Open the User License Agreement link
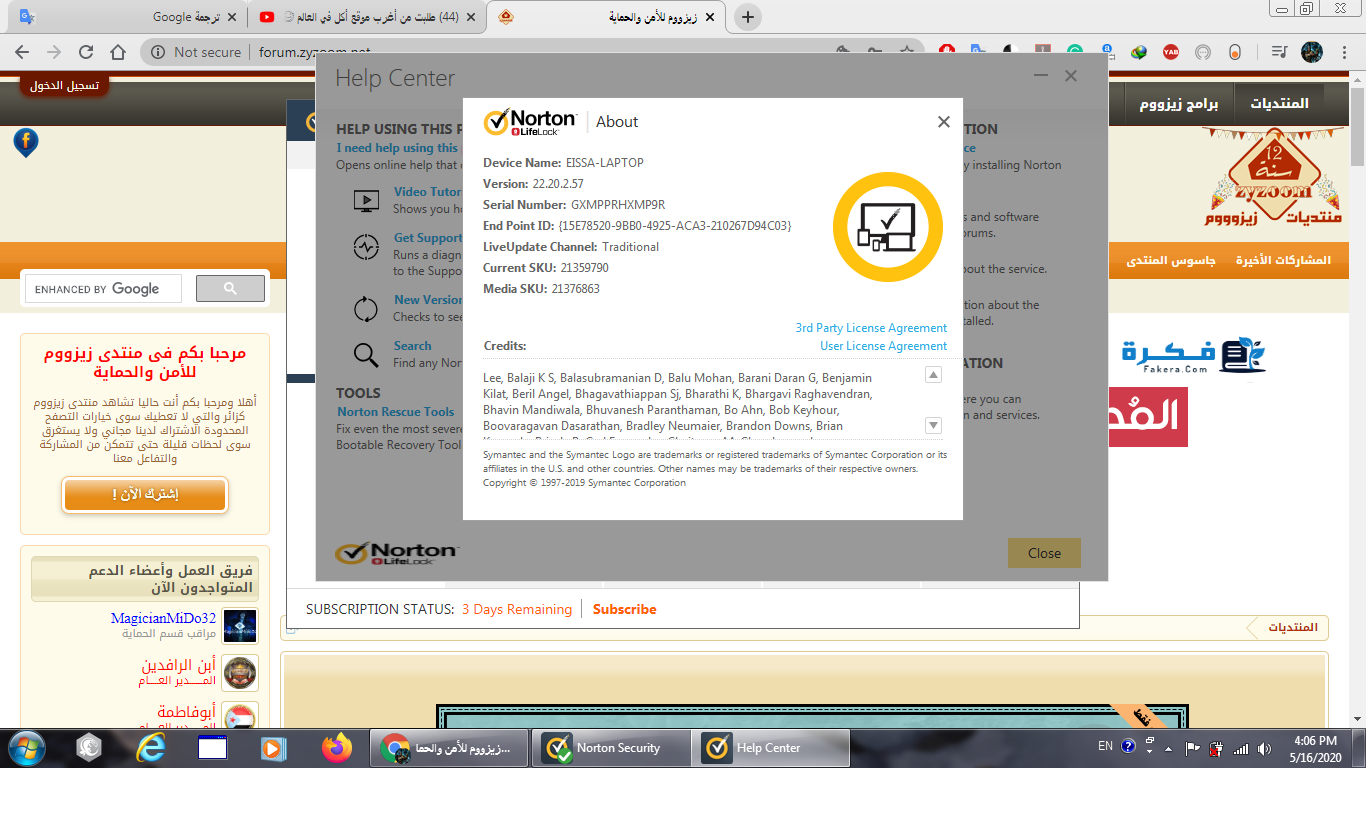Viewport: 1366px width, 822px height. [883, 346]
